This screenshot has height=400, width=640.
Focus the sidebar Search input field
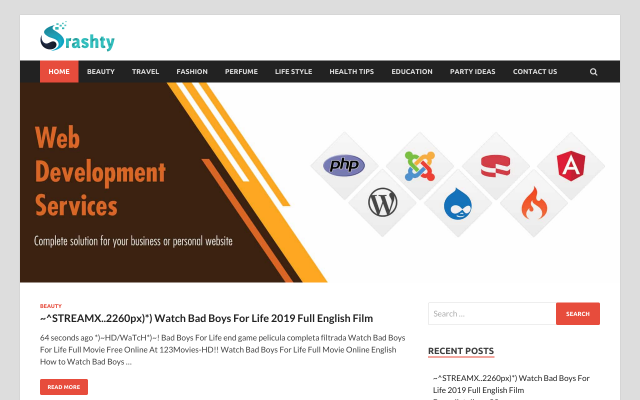point(492,314)
